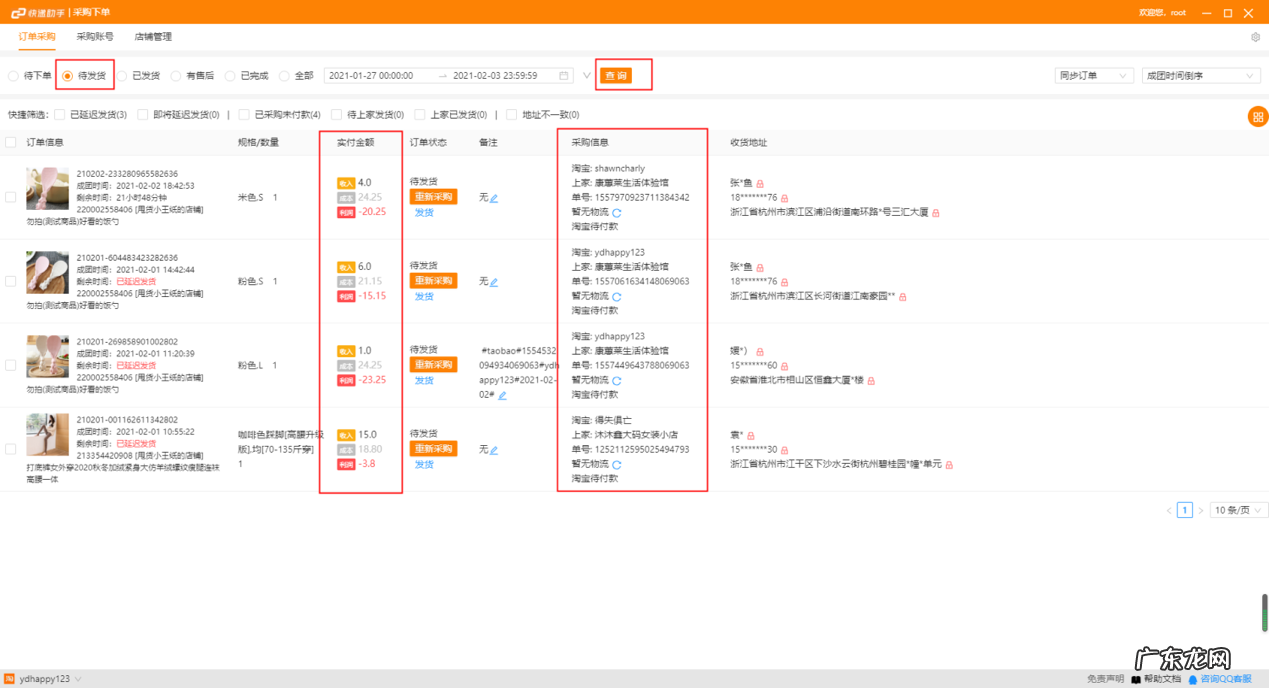Click 发货 link on the first order

click(424, 212)
